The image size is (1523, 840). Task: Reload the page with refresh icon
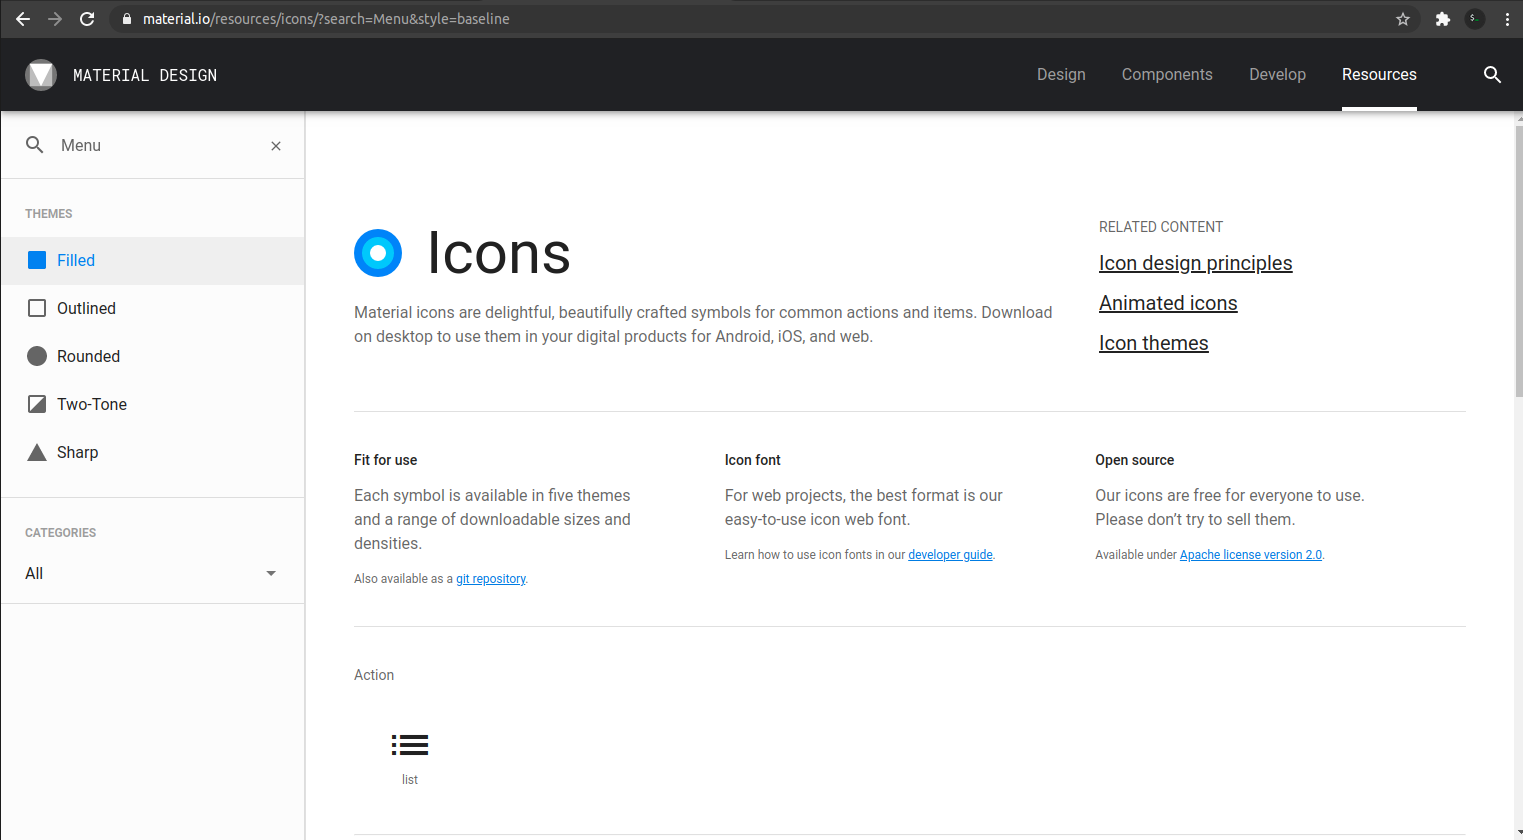[x=87, y=19]
